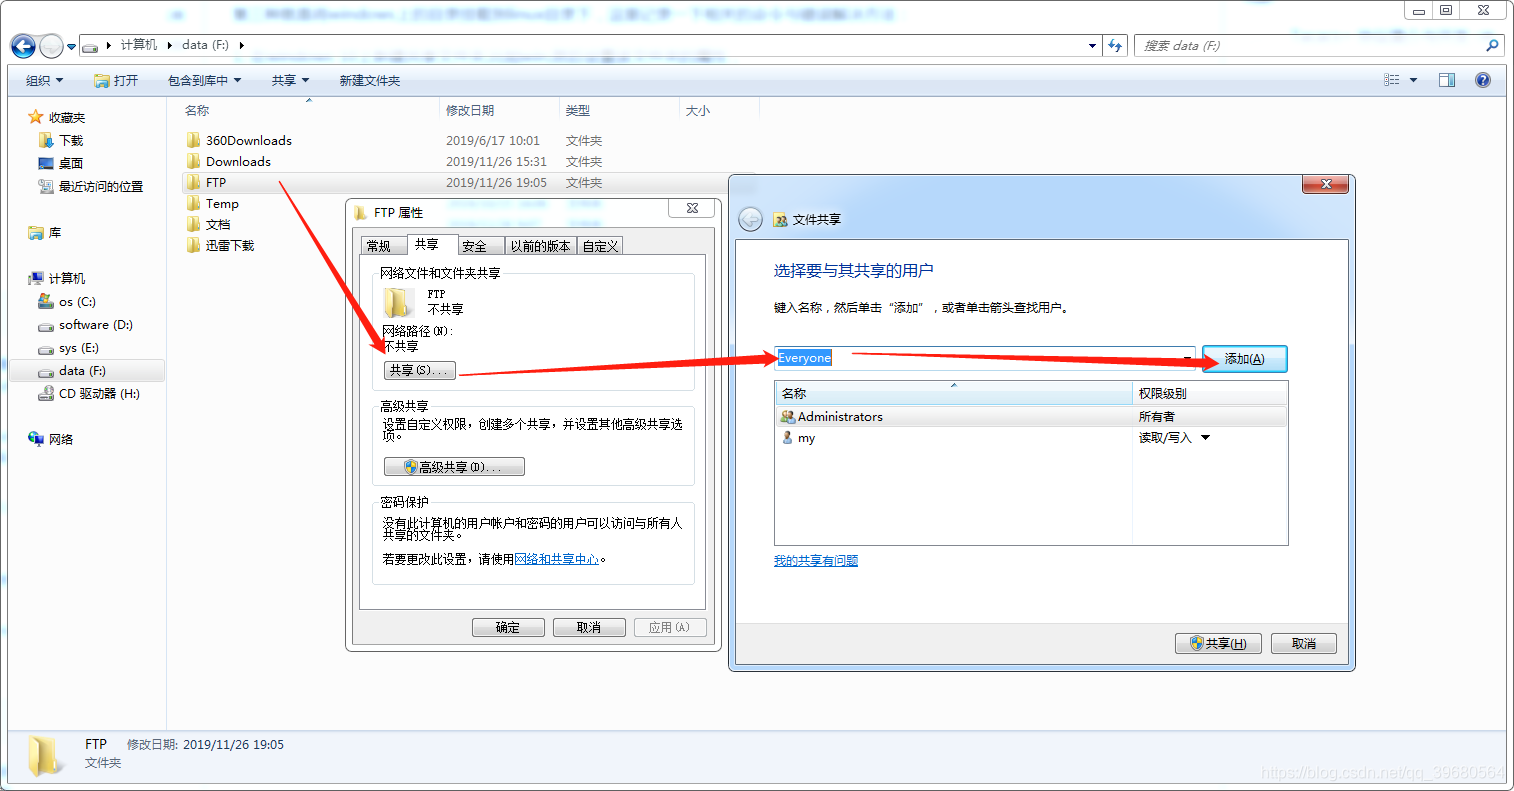Click the 文档 folder icon
Viewport: 1514px width, 791px height.
pyautogui.click(x=194, y=224)
